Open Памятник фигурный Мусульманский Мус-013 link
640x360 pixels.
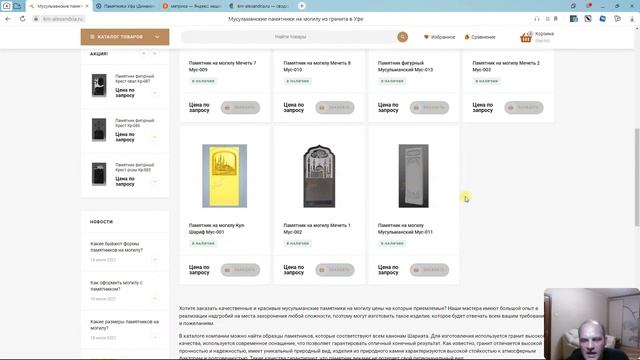coord(405,66)
